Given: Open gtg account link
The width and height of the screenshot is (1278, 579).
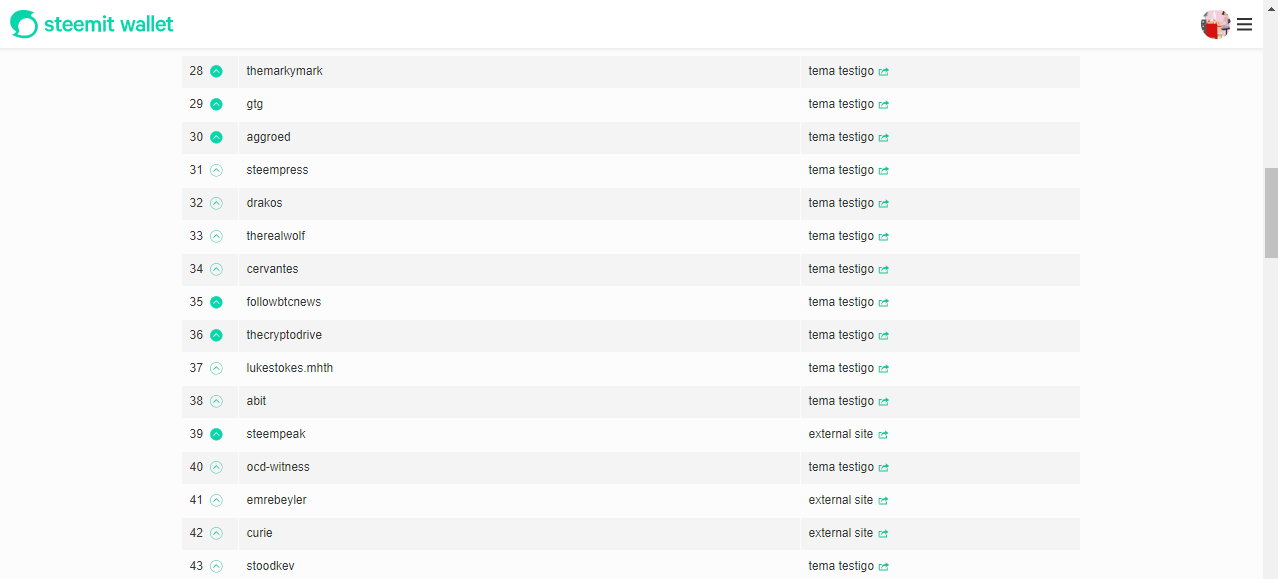Looking at the screenshot, I should (x=255, y=104).
